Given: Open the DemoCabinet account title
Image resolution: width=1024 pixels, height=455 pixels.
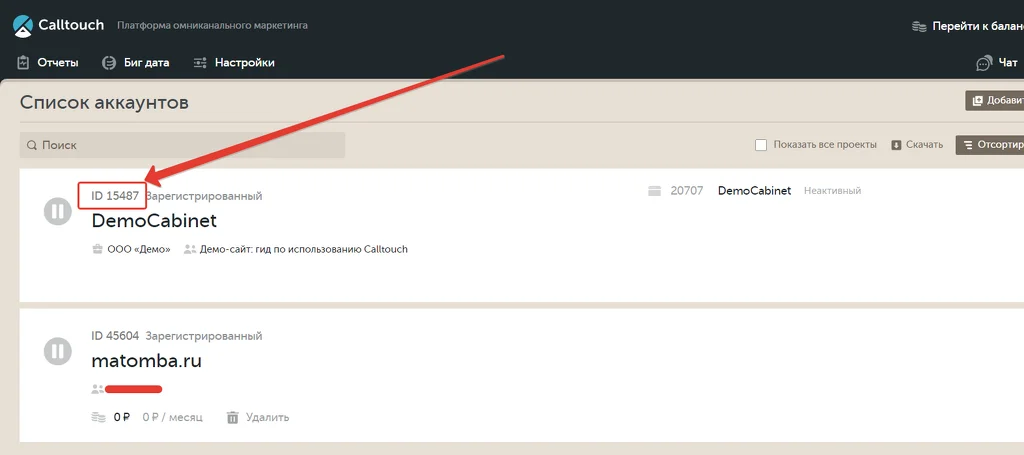Looking at the screenshot, I should [154, 221].
